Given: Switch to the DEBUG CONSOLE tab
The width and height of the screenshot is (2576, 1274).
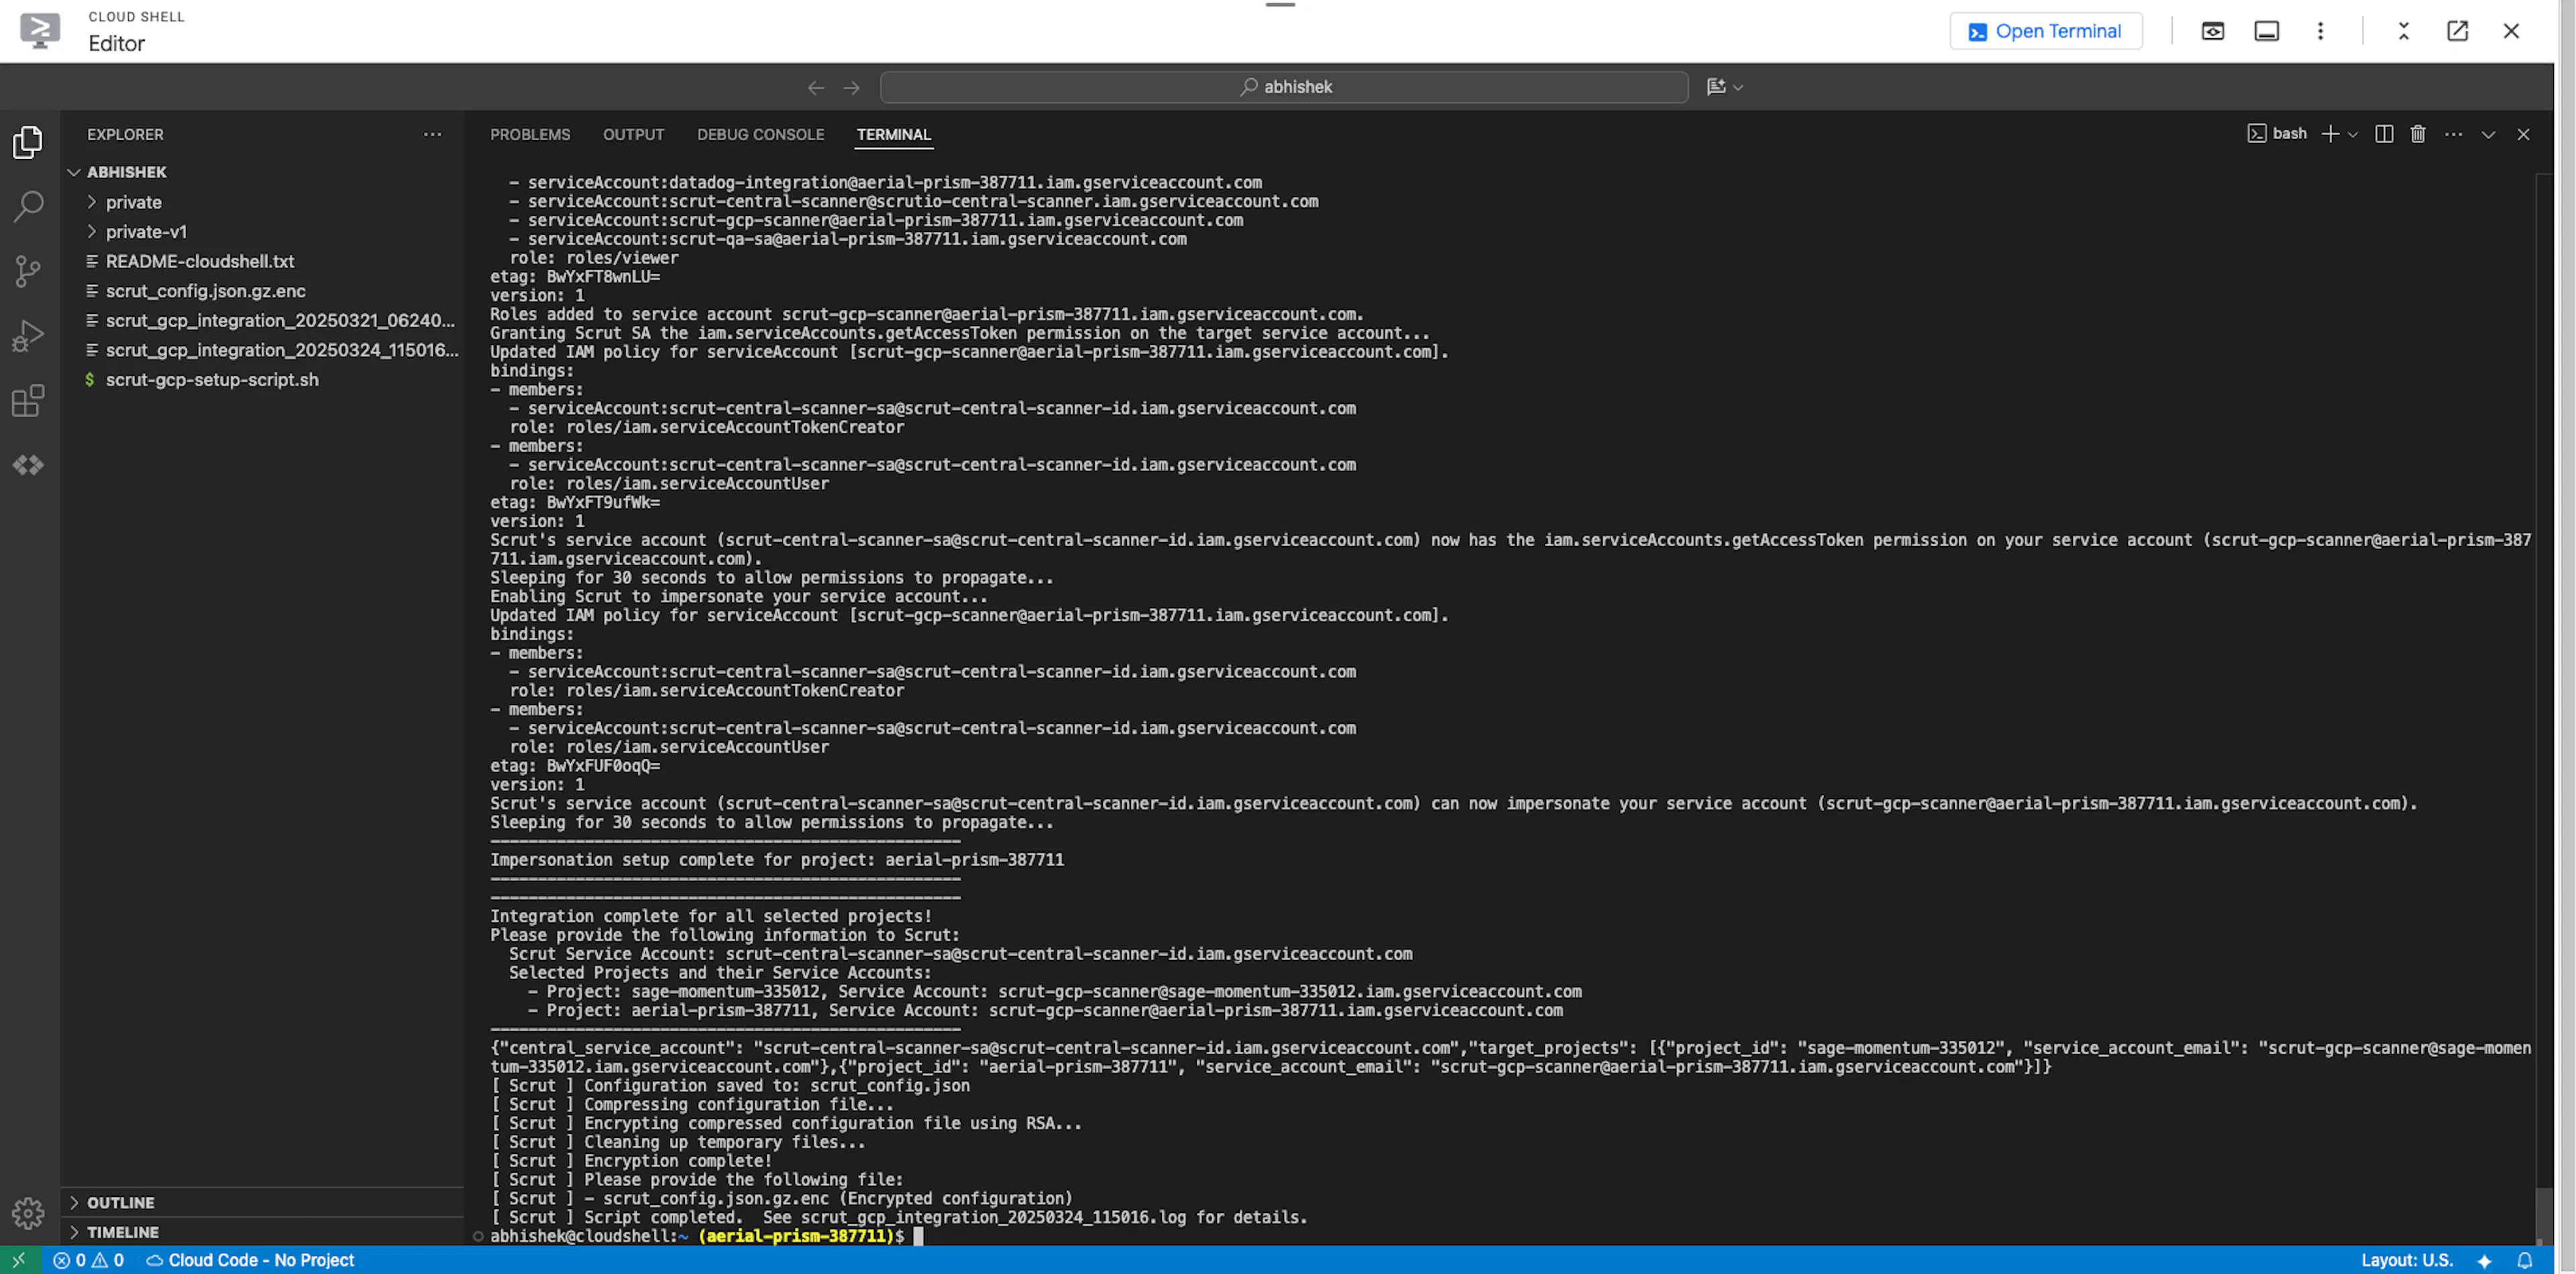Looking at the screenshot, I should pos(760,134).
